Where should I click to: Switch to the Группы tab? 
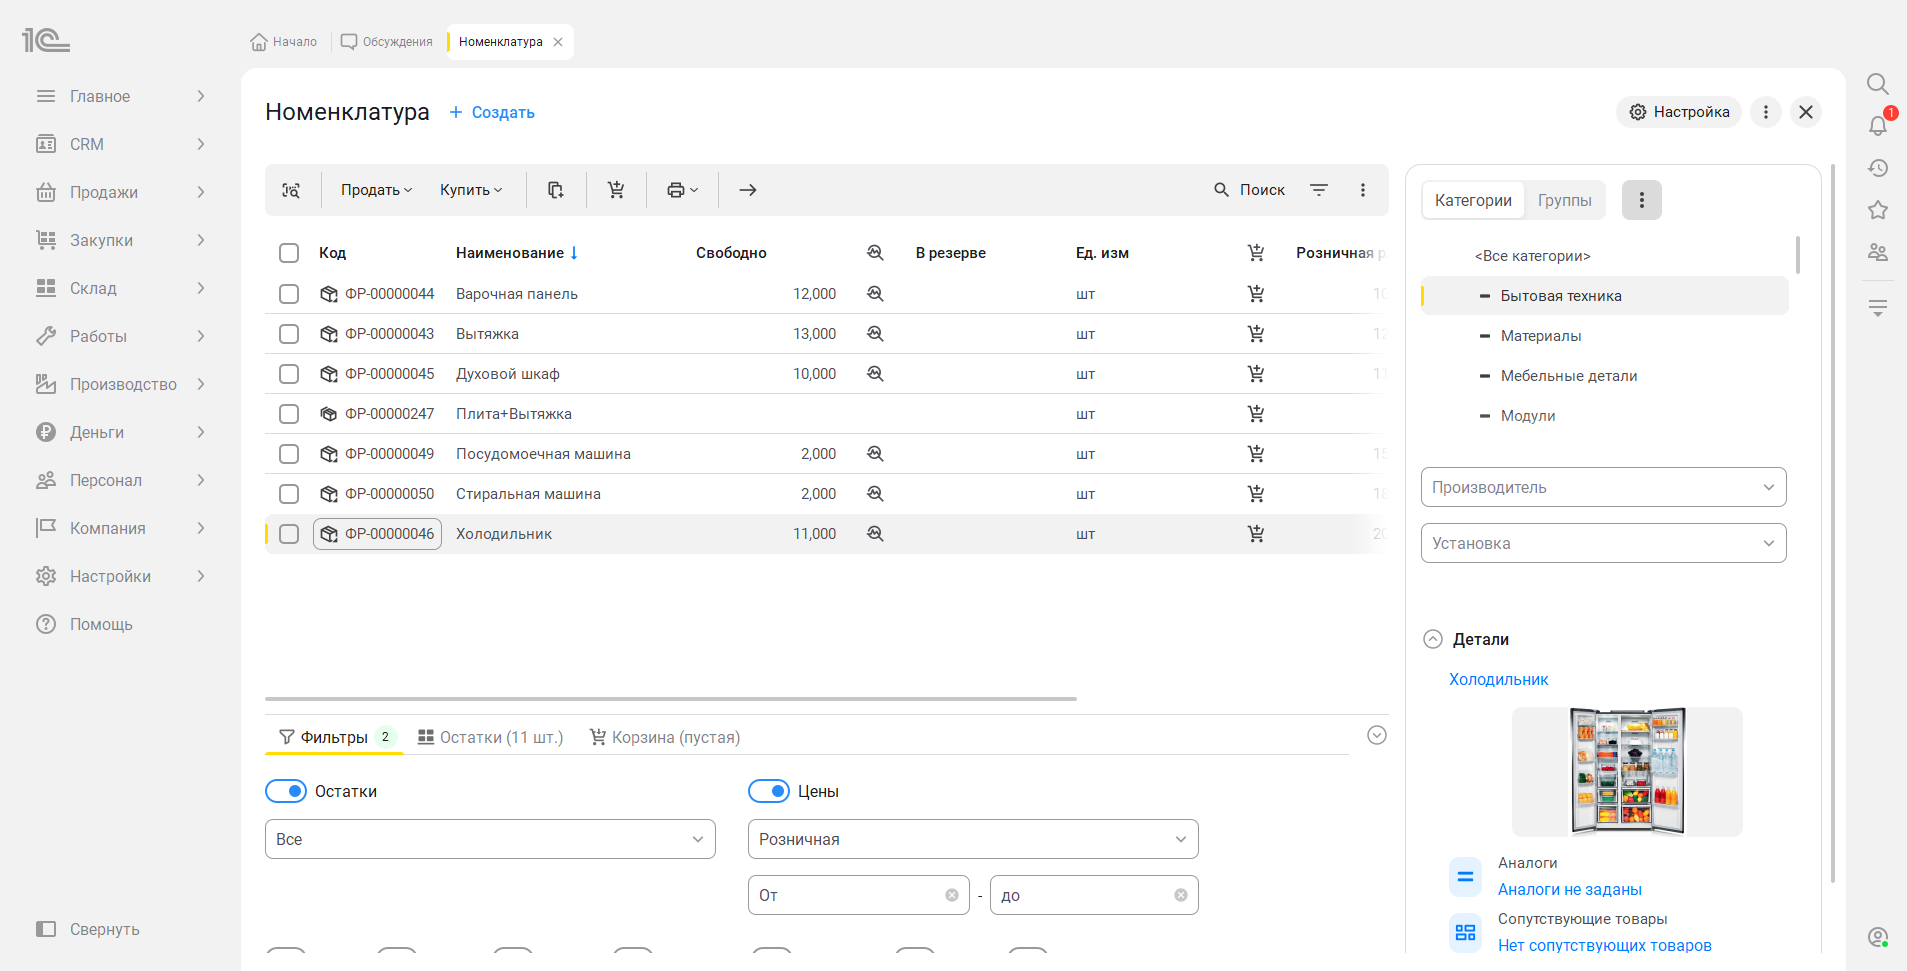click(1565, 200)
